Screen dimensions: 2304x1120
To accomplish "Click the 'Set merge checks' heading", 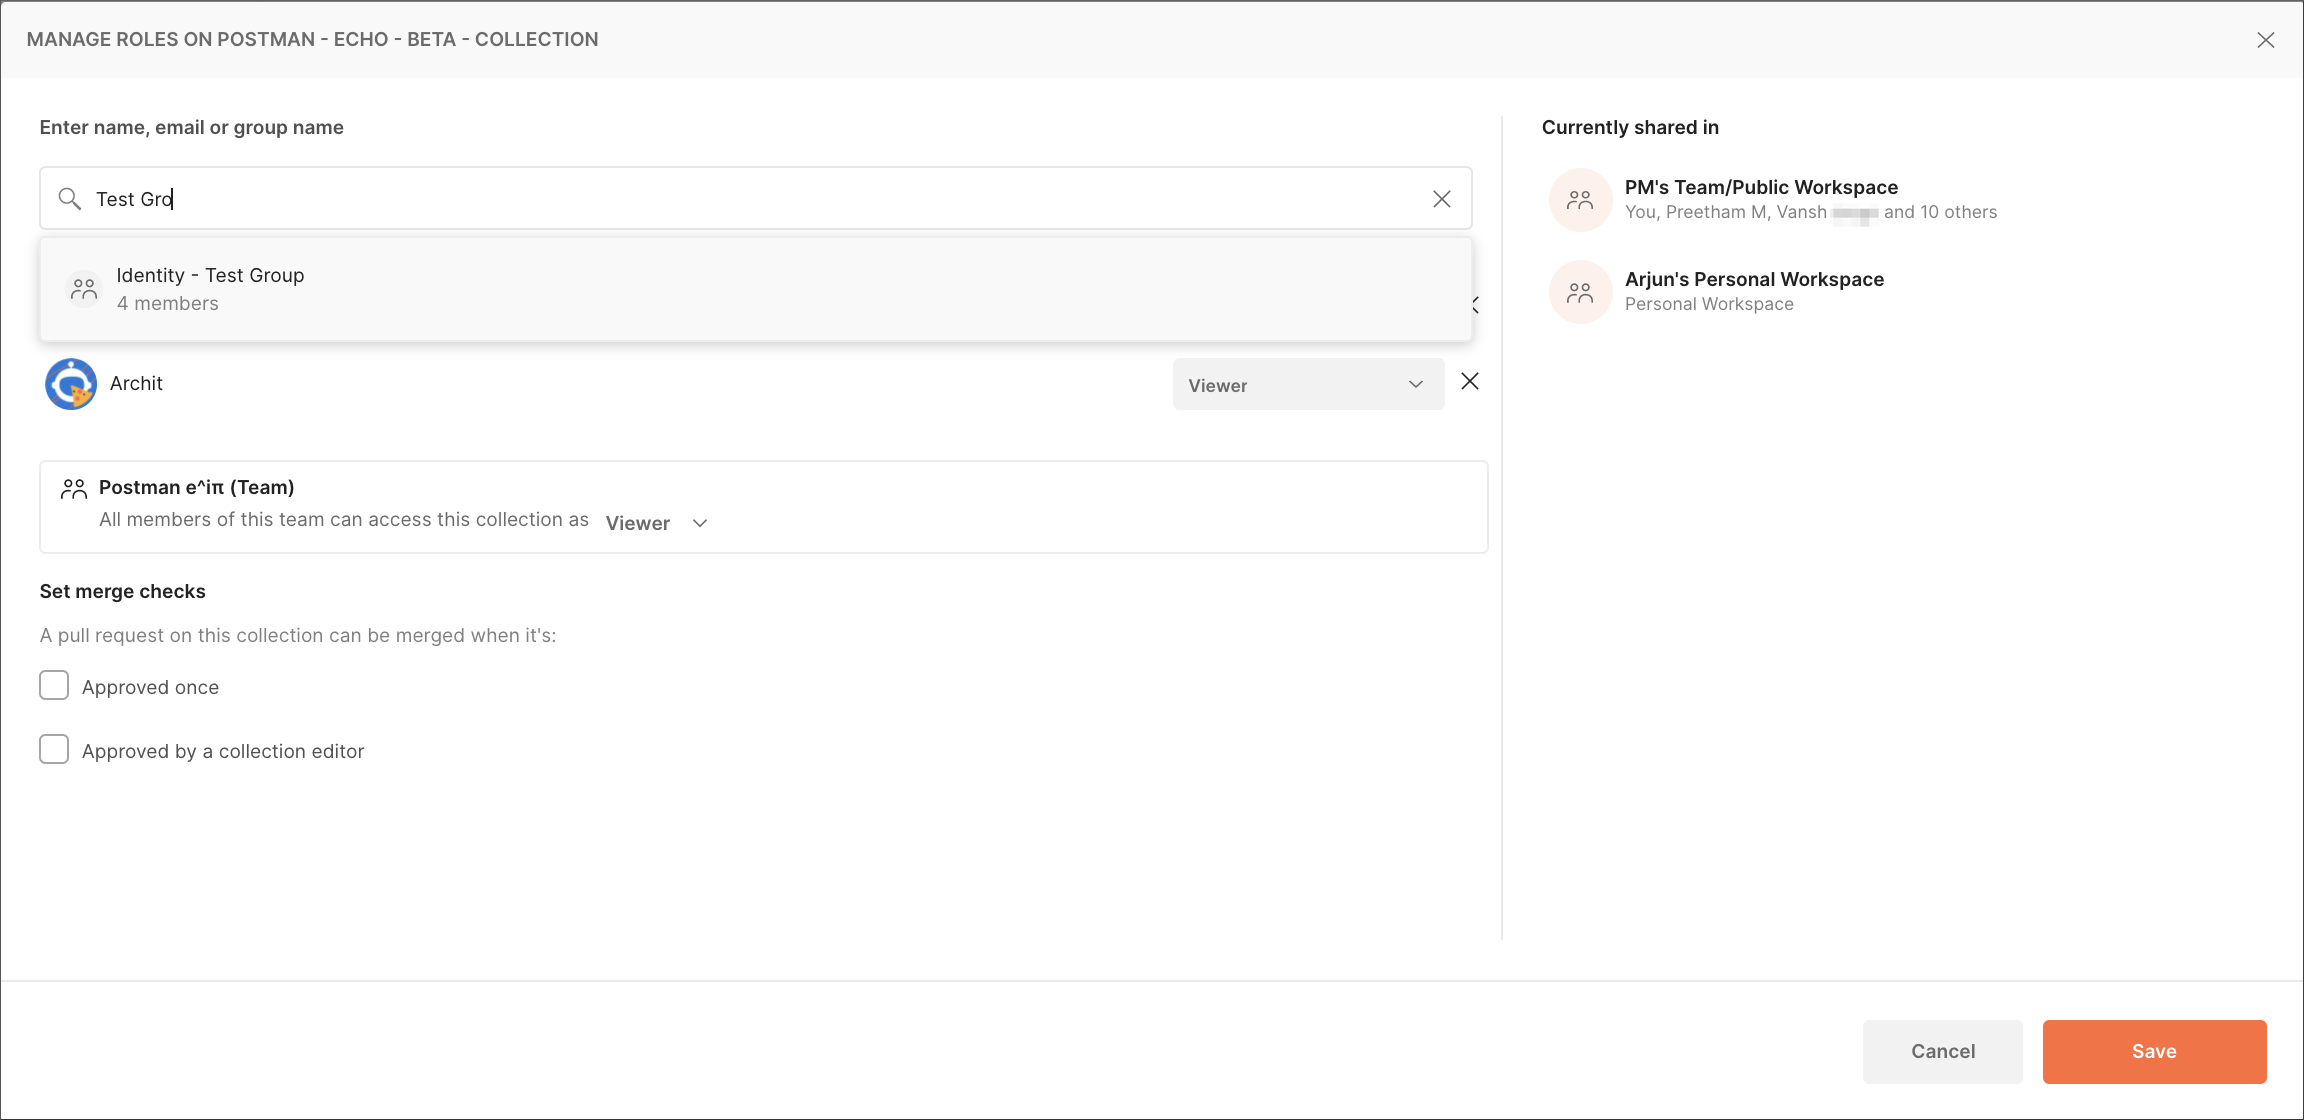I will click(123, 591).
